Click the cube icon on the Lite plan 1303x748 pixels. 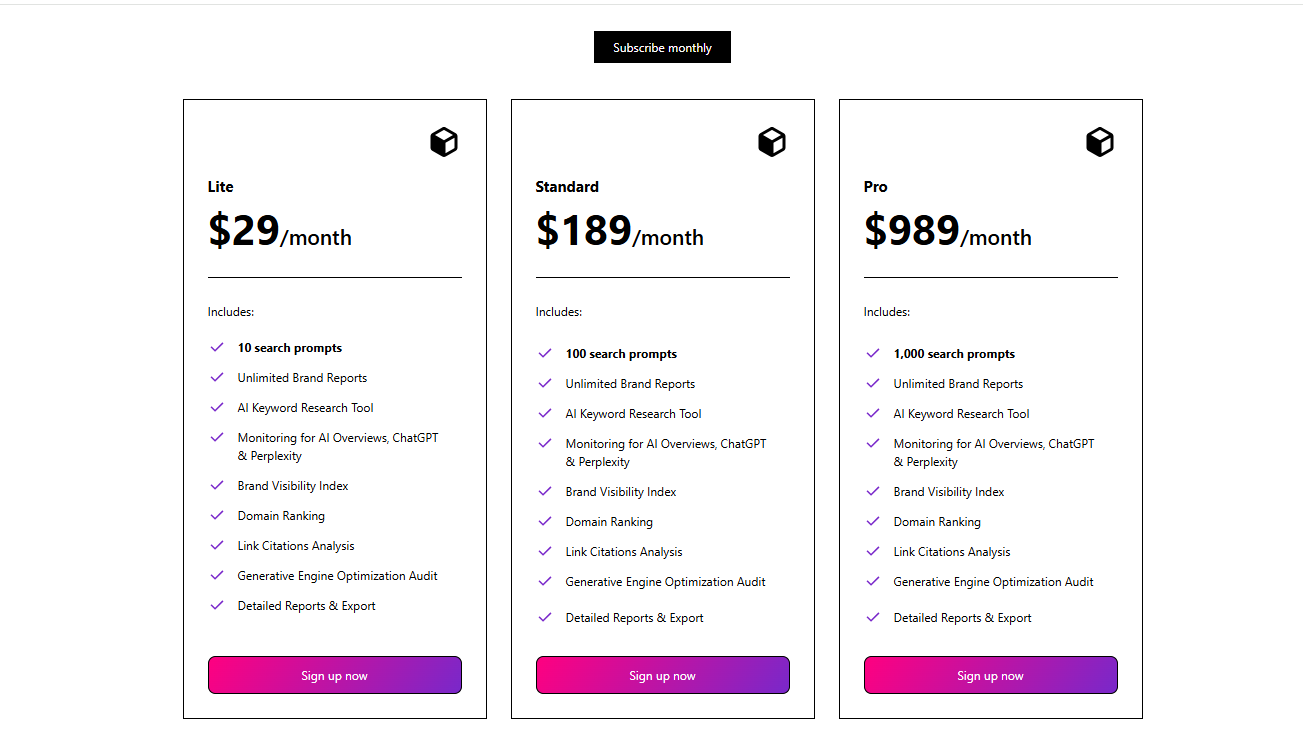tap(443, 142)
